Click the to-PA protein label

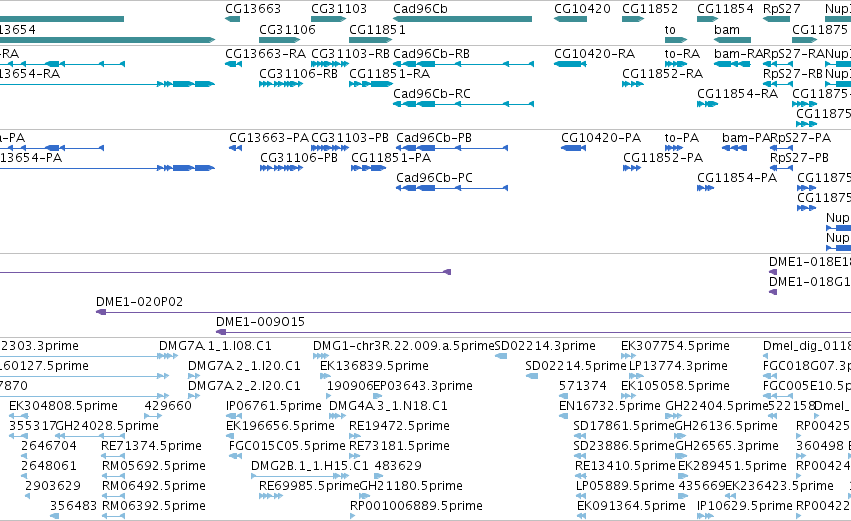point(682,138)
